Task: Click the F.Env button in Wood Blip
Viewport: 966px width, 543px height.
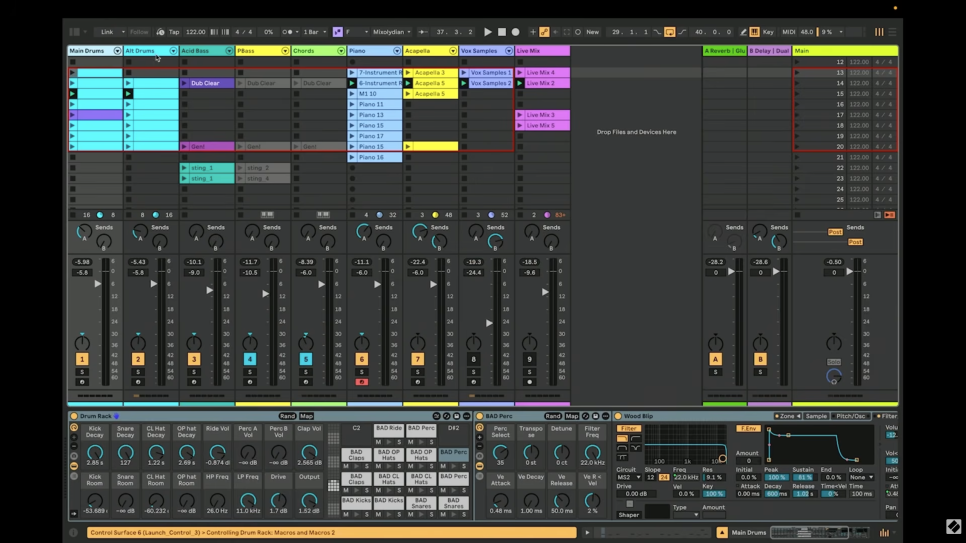Action: point(749,428)
